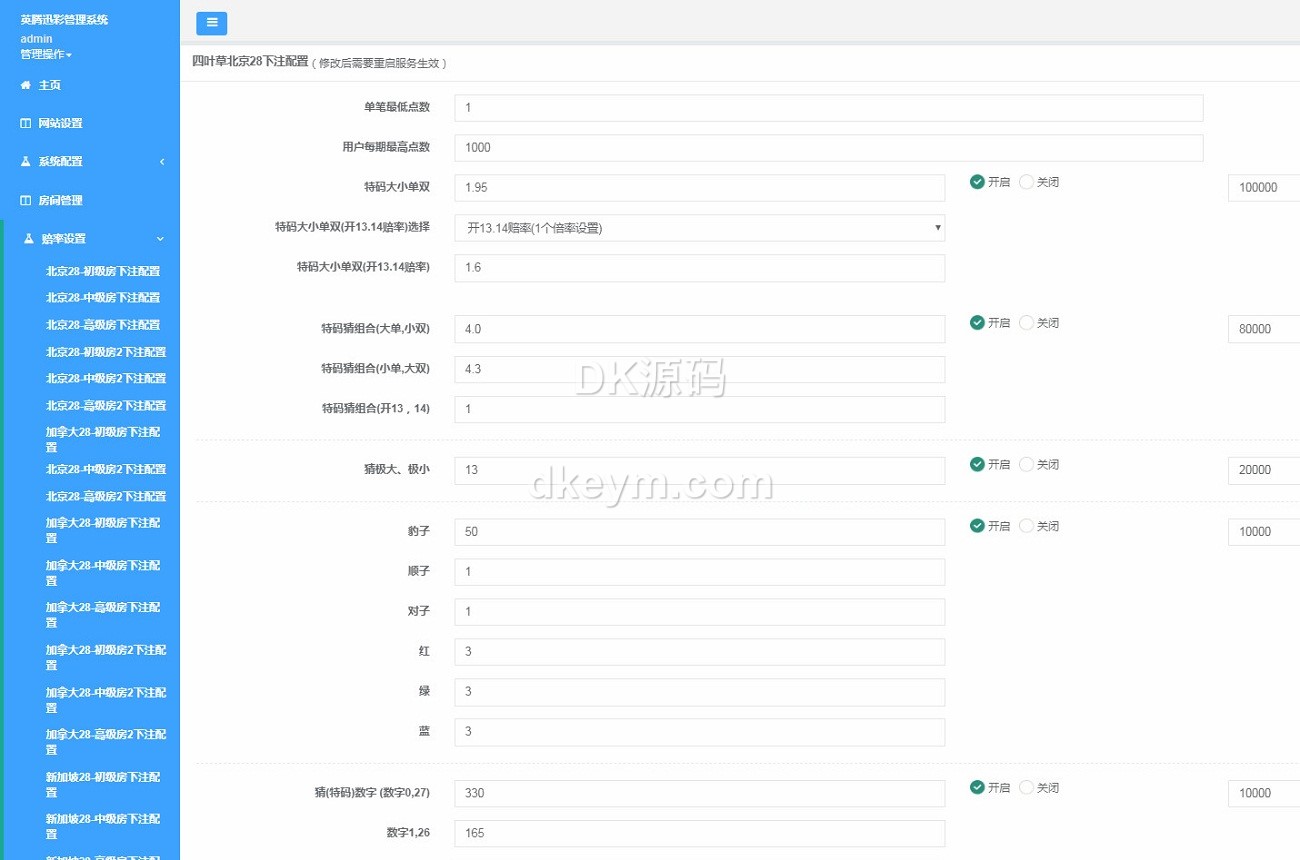Click the 豹子 odds input field
The width and height of the screenshot is (1300, 860).
(699, 532)
